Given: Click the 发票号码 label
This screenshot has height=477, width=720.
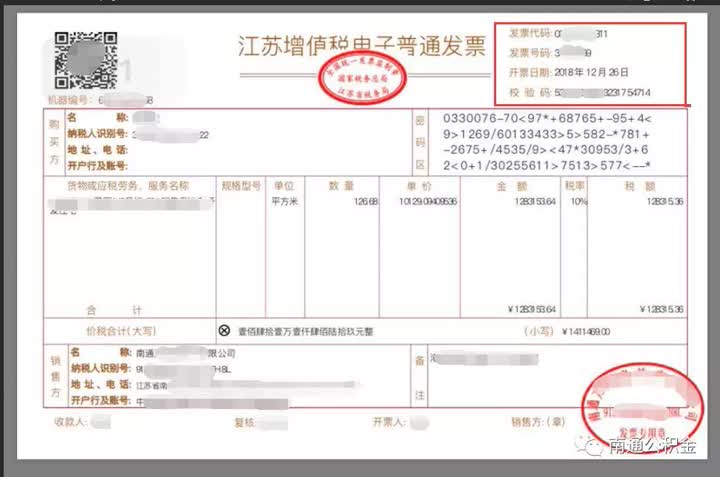Looking at the screenshot, I should click(x=530, y=53).
